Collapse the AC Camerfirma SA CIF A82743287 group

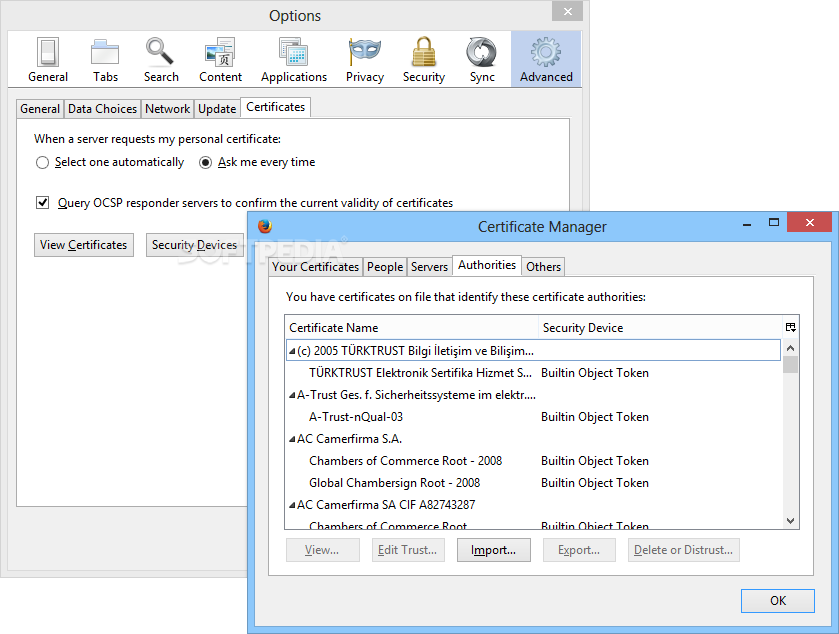tap(292, 505)
